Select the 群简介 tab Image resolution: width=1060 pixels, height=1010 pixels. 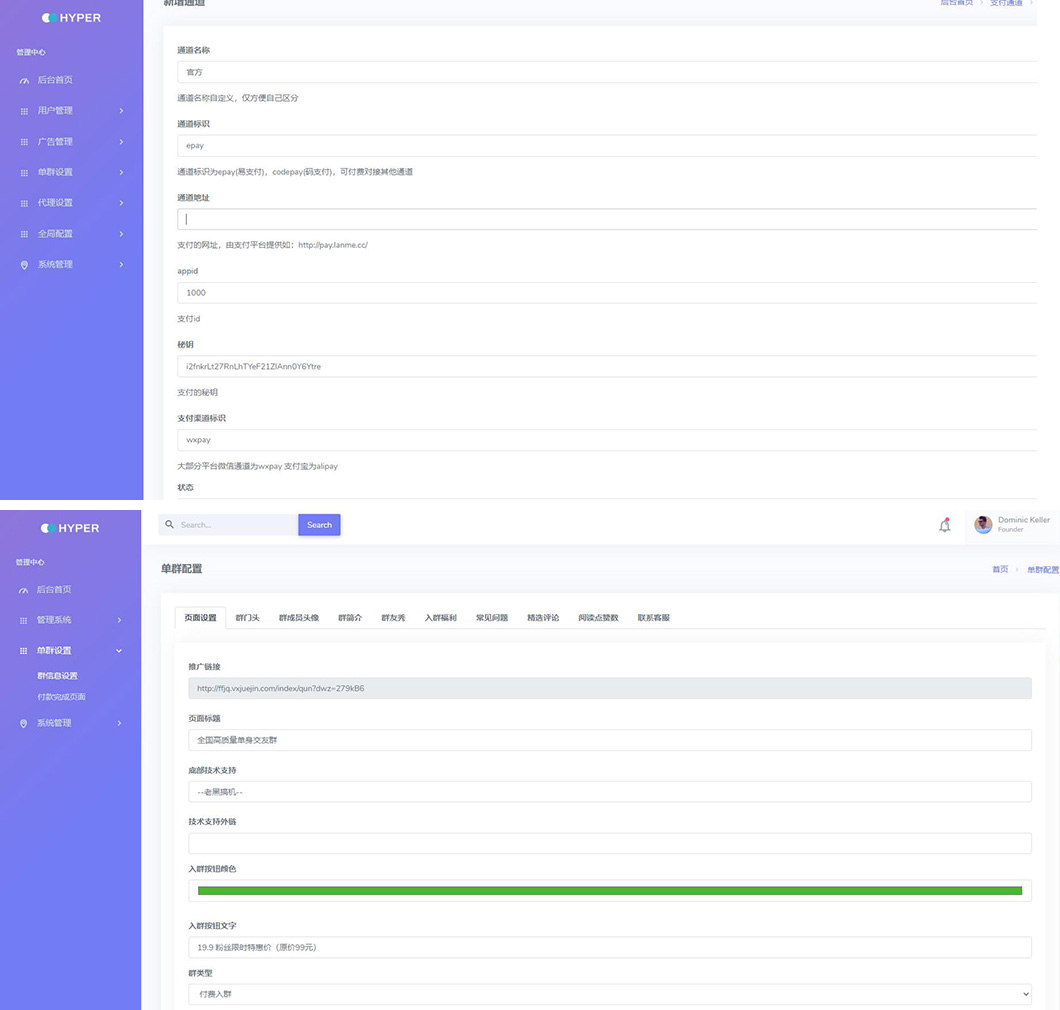350,617
